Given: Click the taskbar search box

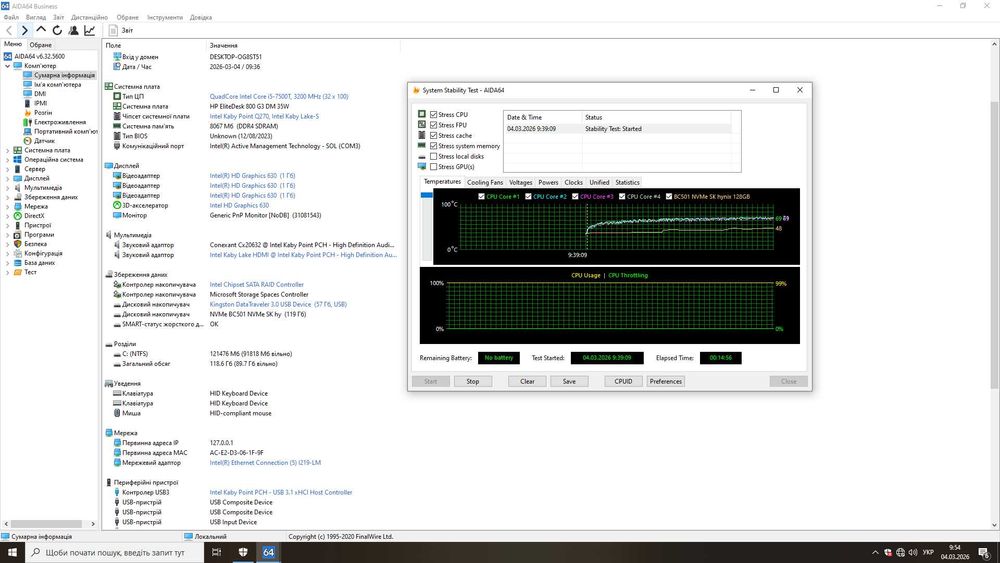Looking at the screenshot, I should tap(115, 552).
